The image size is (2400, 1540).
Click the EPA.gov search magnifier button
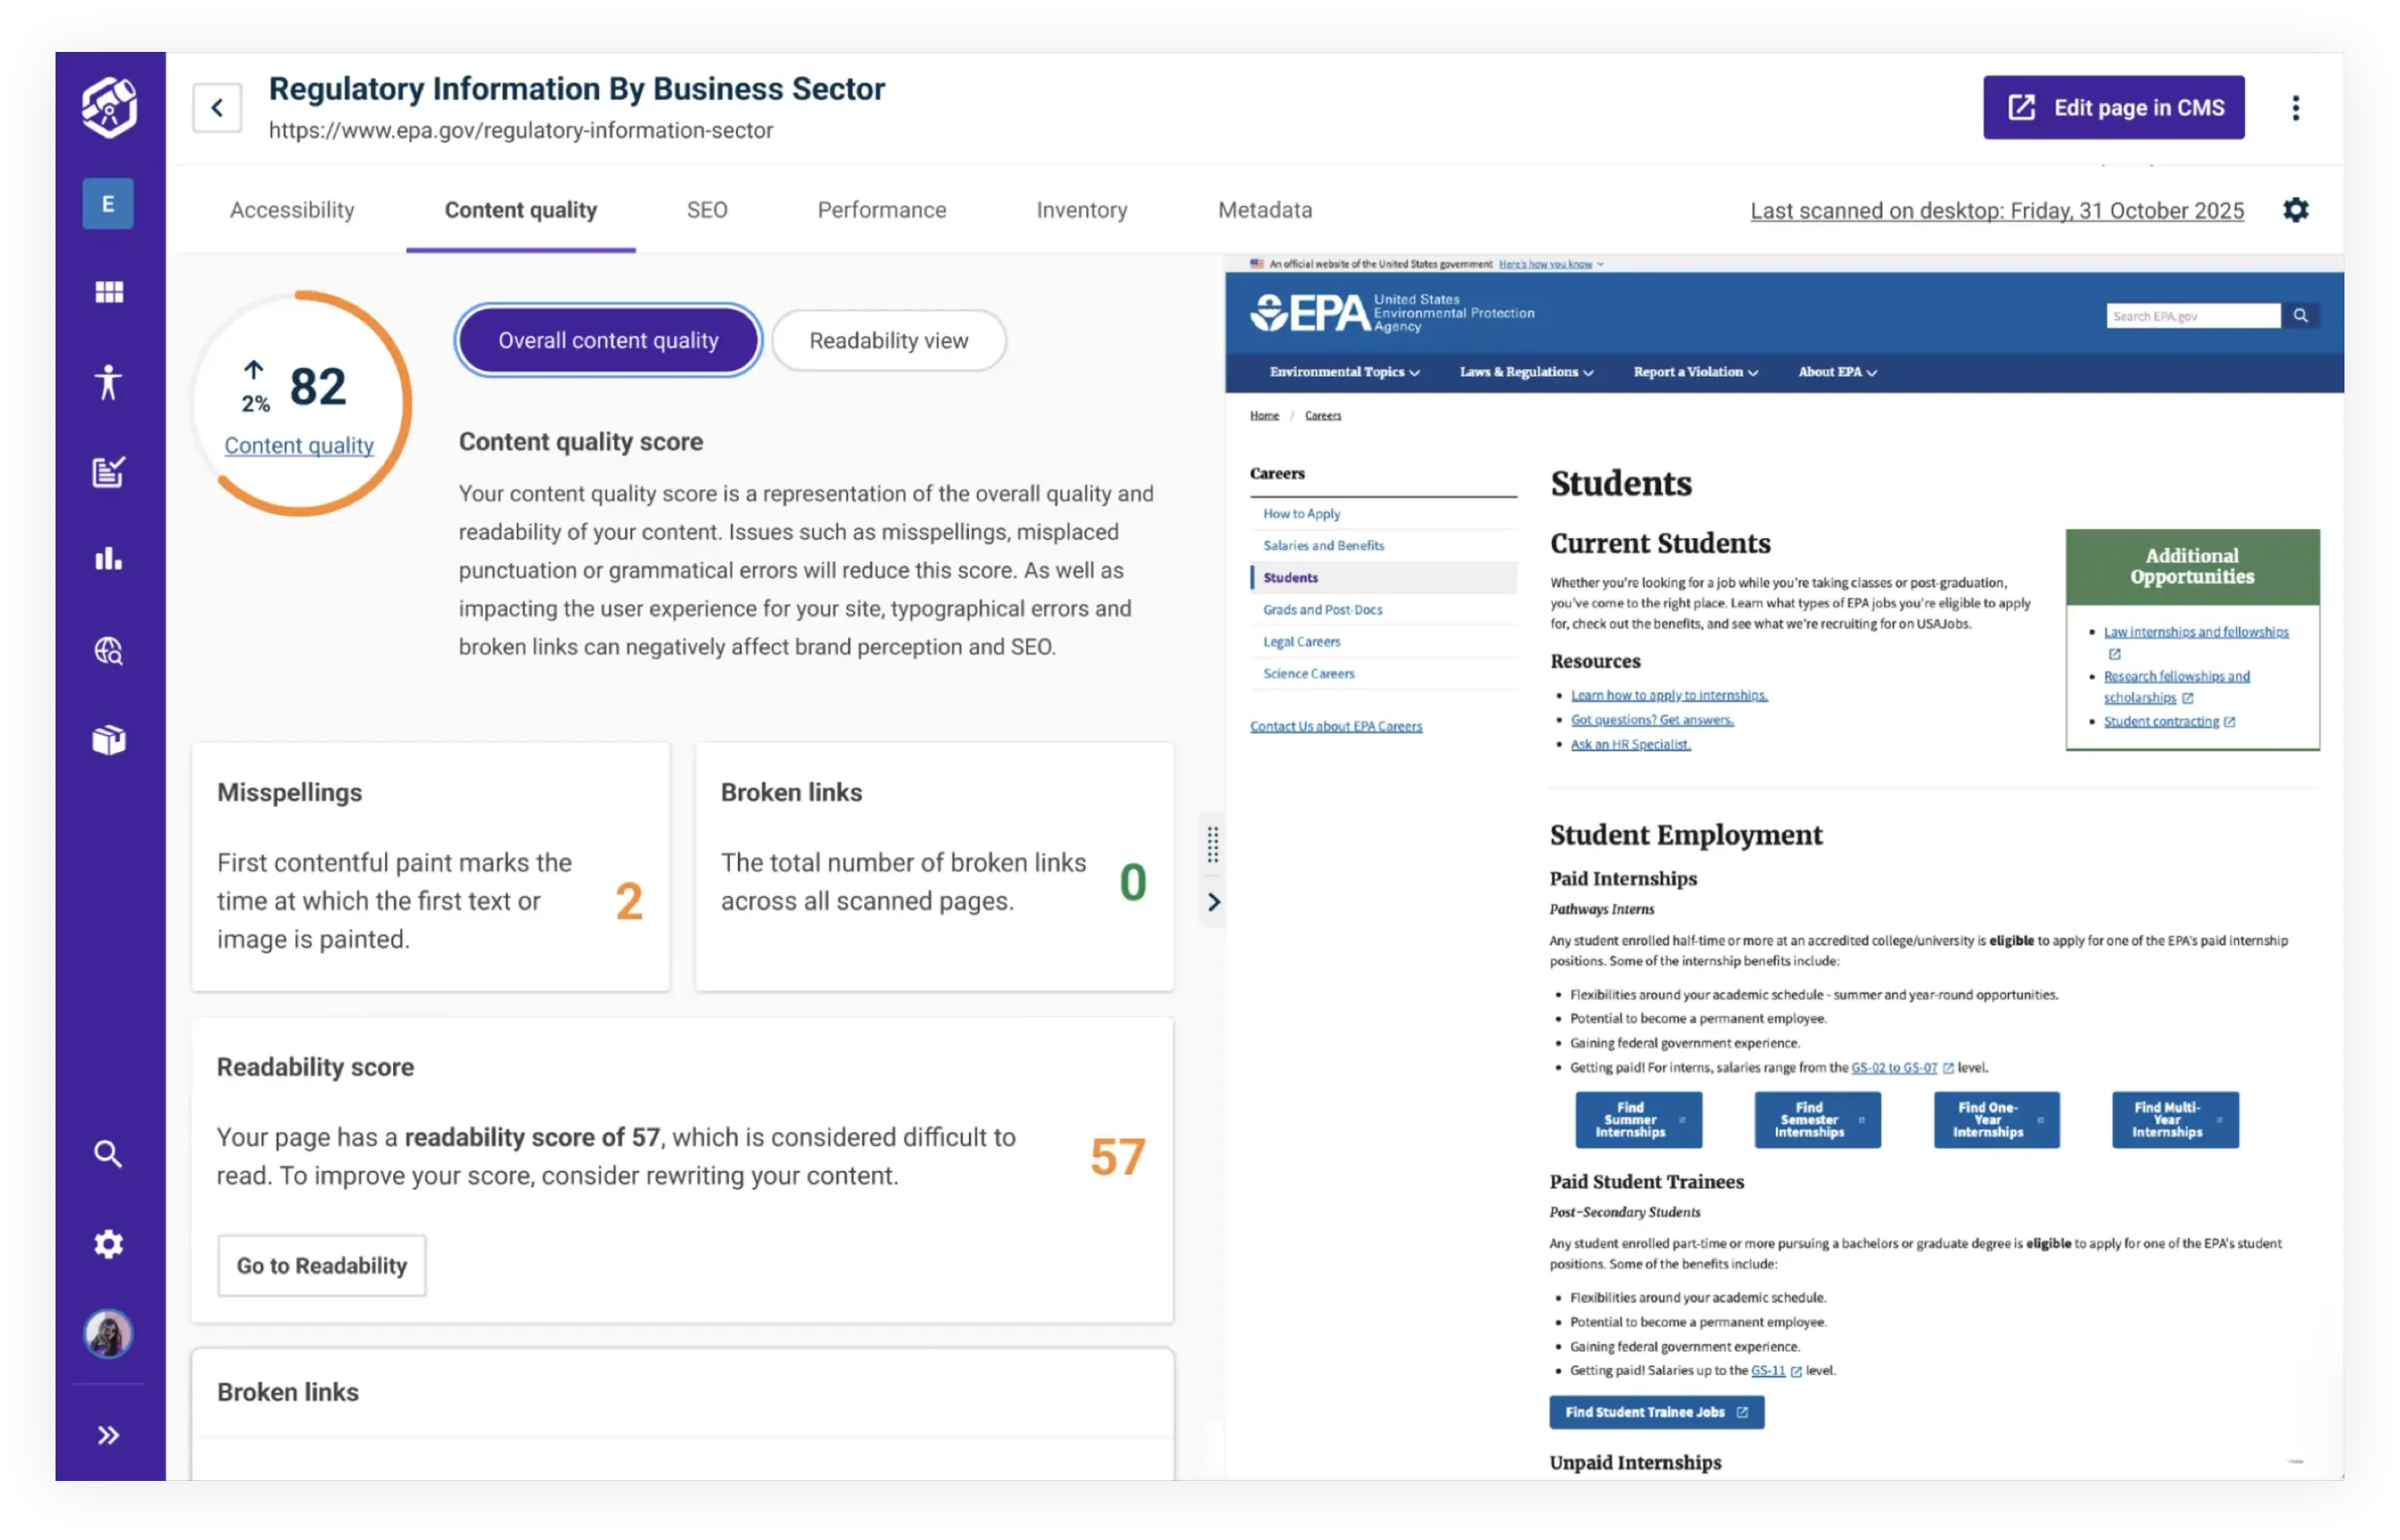click(x=2301, y=315)
